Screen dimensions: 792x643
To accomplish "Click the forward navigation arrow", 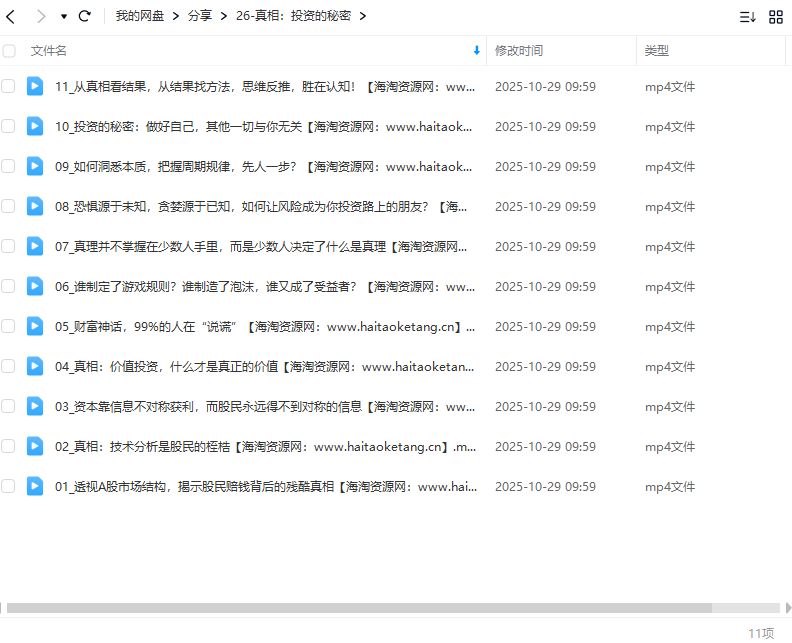I will click(41, 16).
